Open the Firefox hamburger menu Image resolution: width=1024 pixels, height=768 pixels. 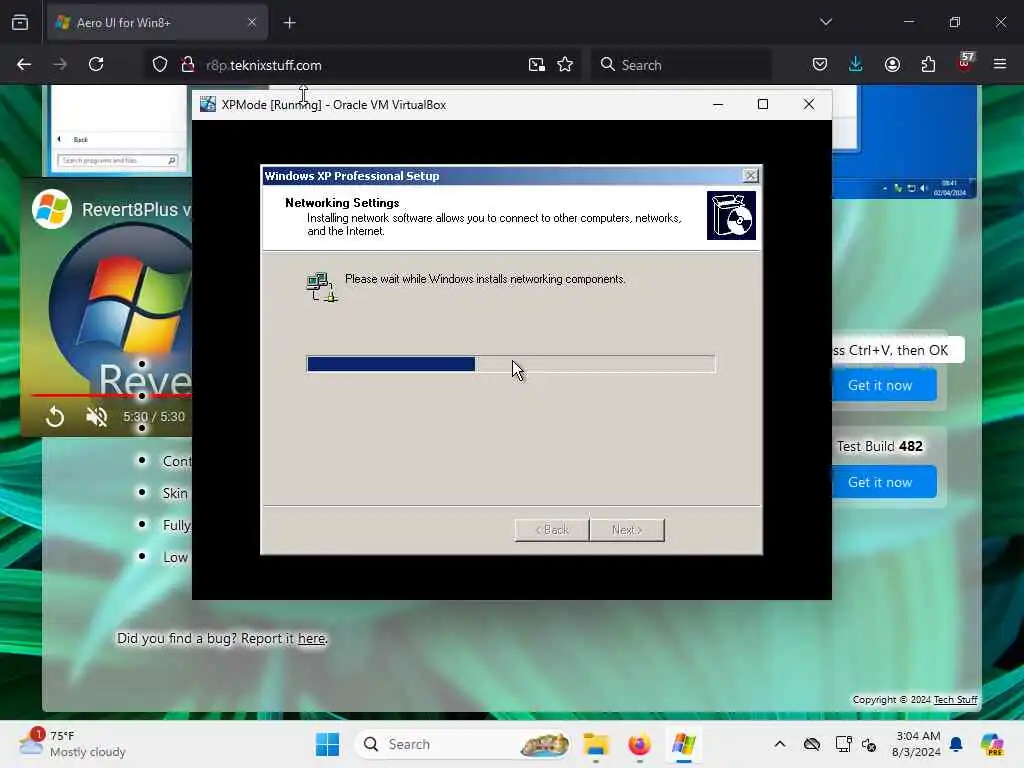click(1000, 64)
